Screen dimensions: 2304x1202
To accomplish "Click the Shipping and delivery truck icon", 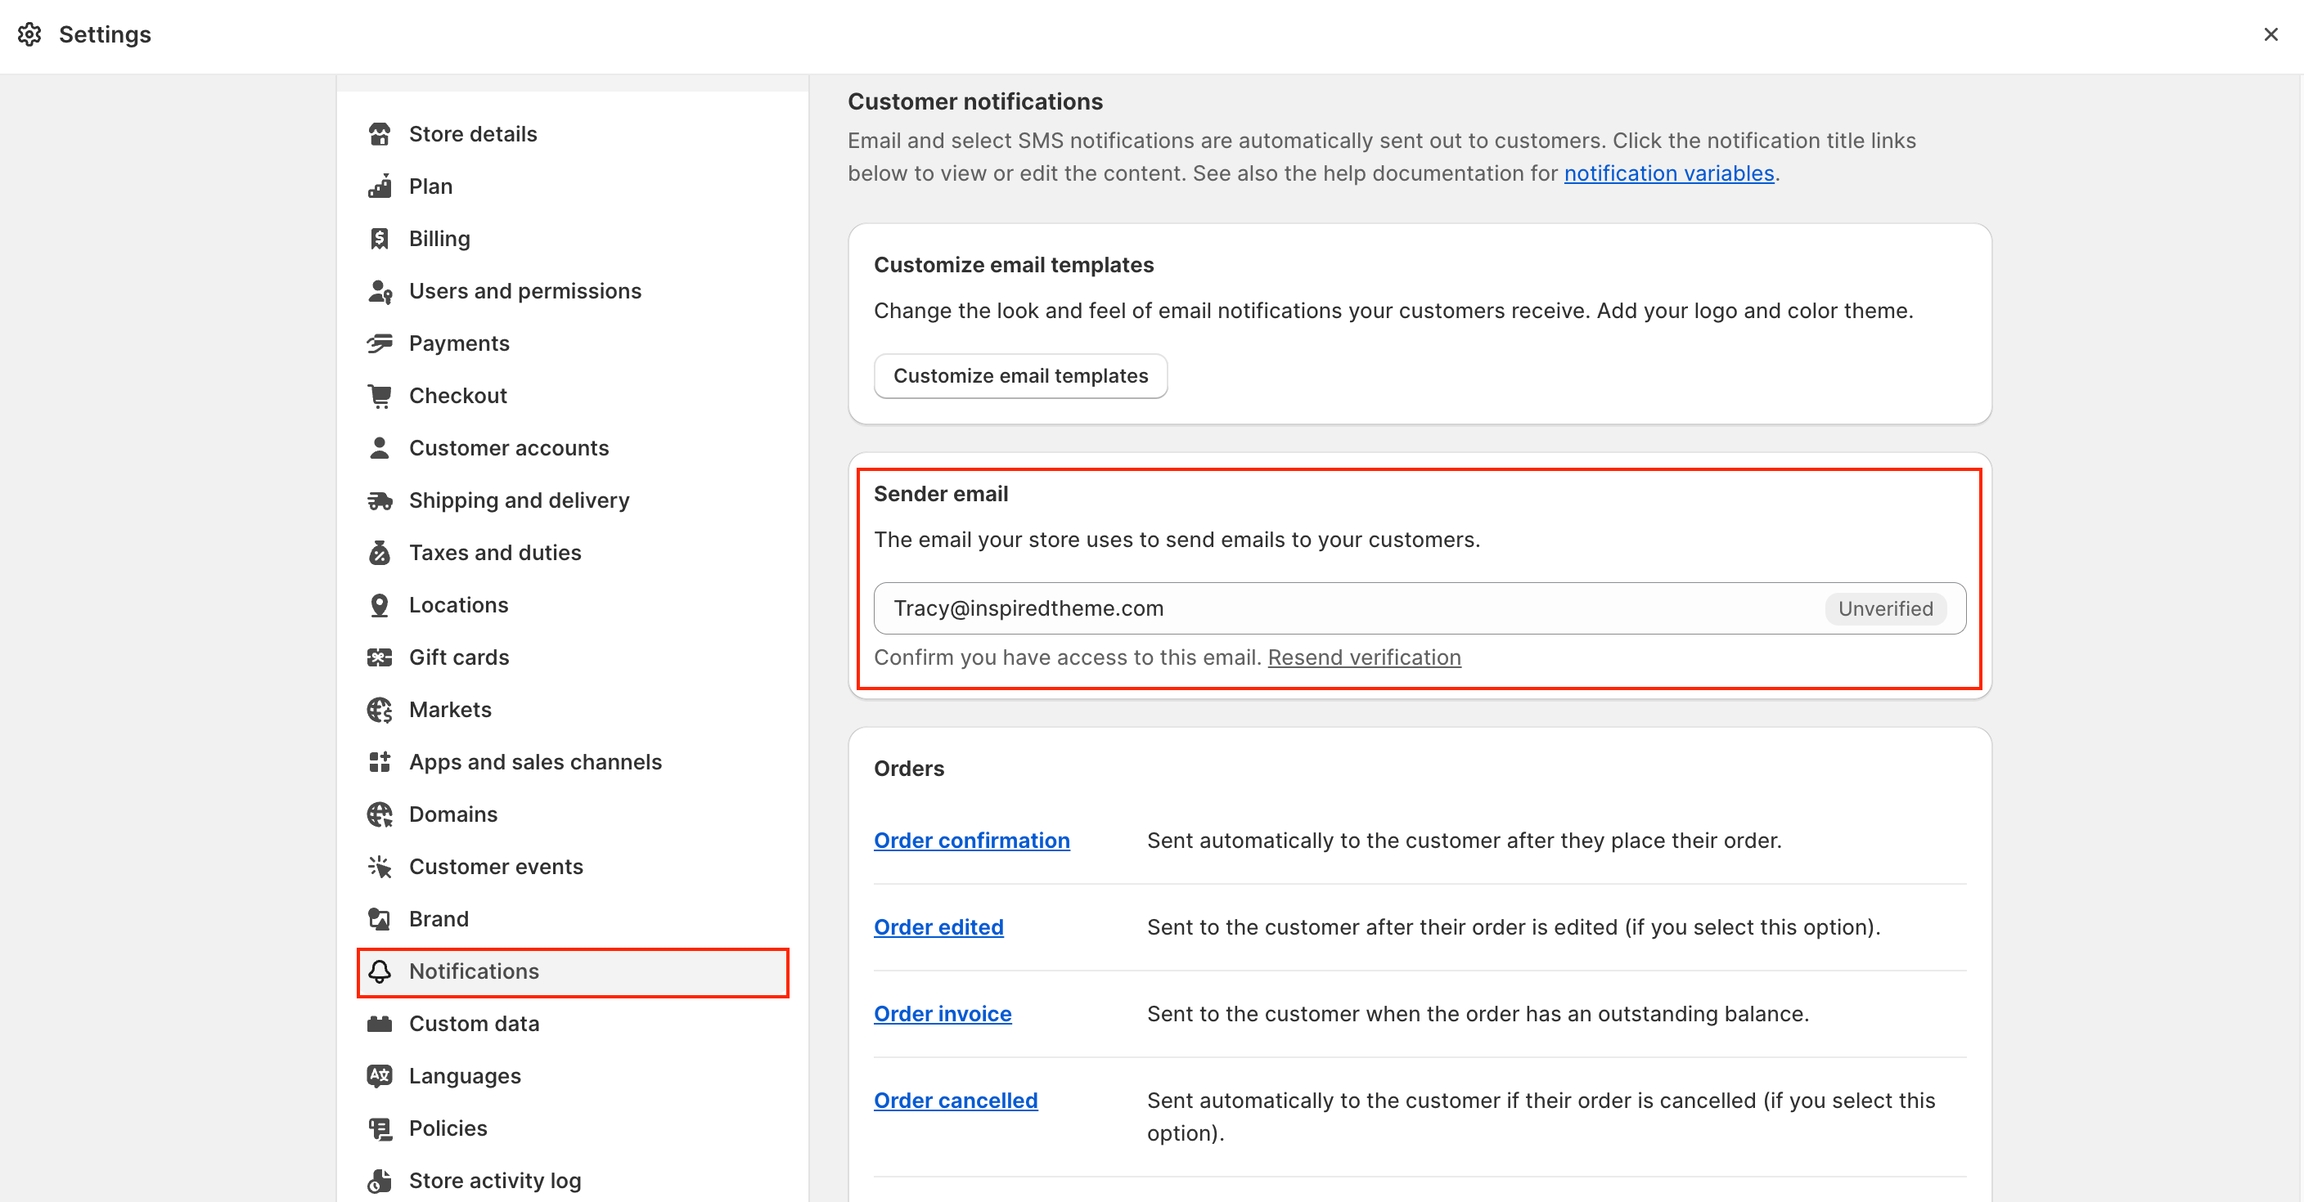I will click(x=379, y=501).
